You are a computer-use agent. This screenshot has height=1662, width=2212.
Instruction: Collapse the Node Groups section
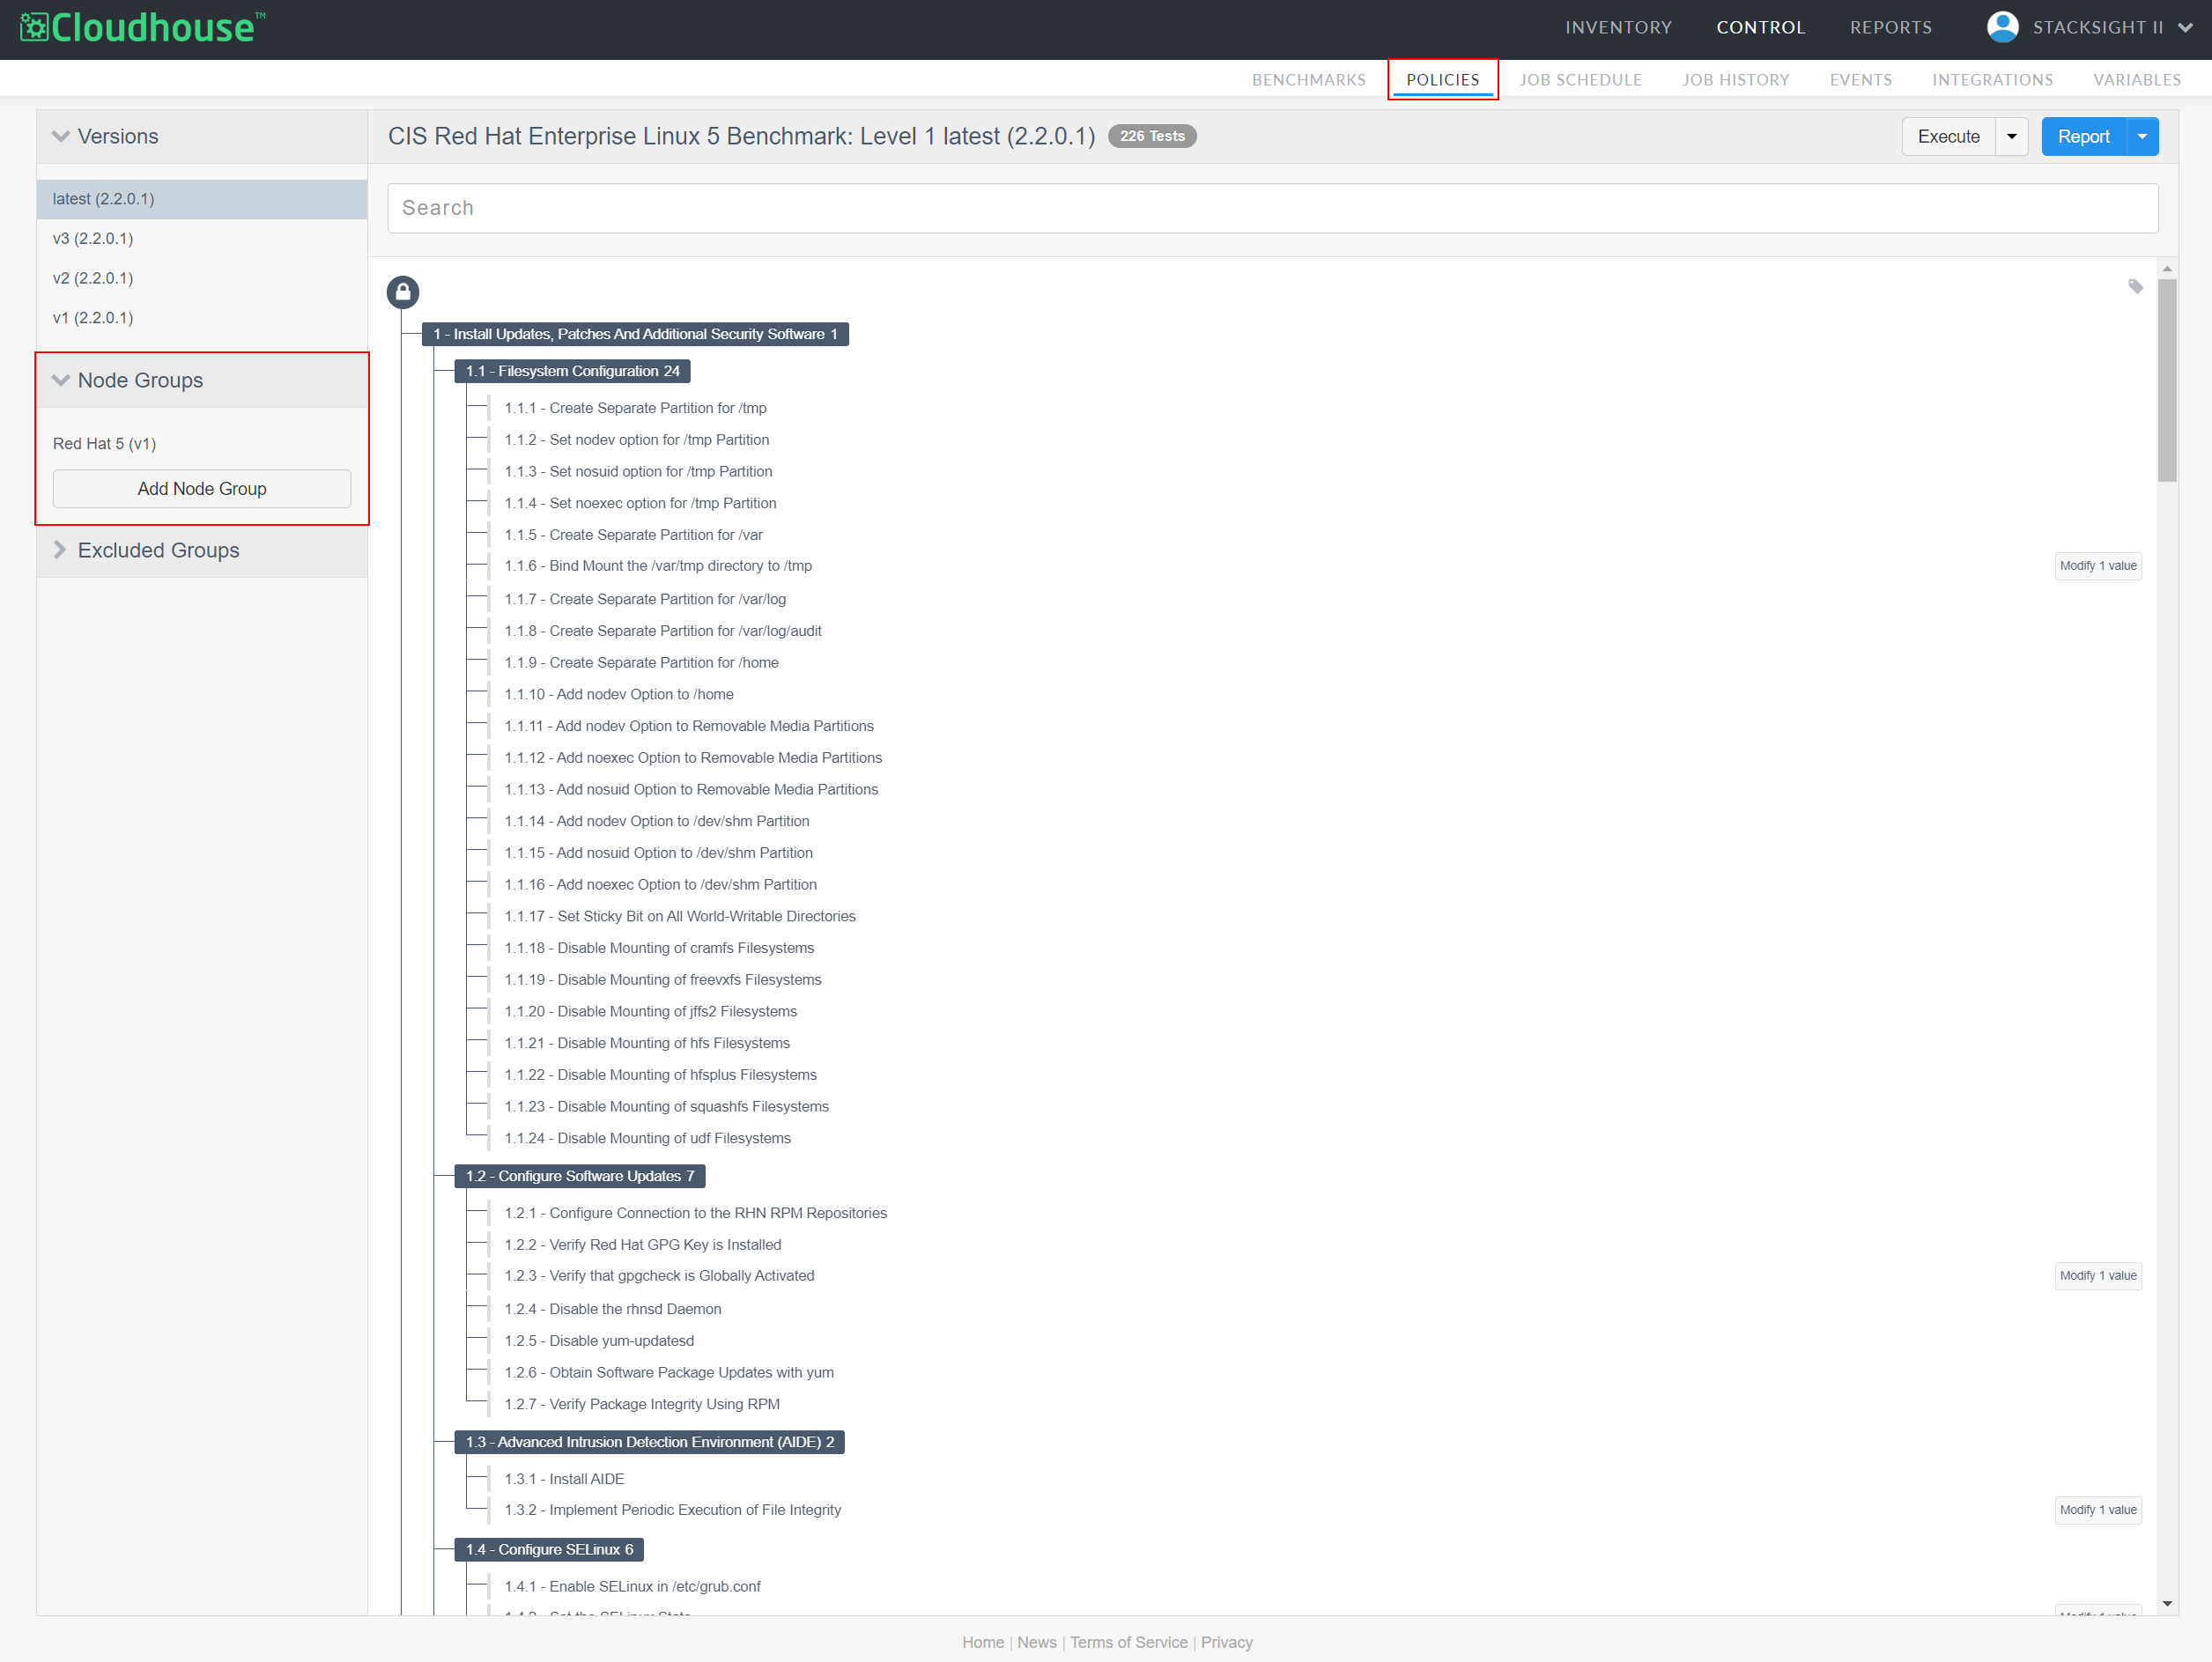(61, 380)
